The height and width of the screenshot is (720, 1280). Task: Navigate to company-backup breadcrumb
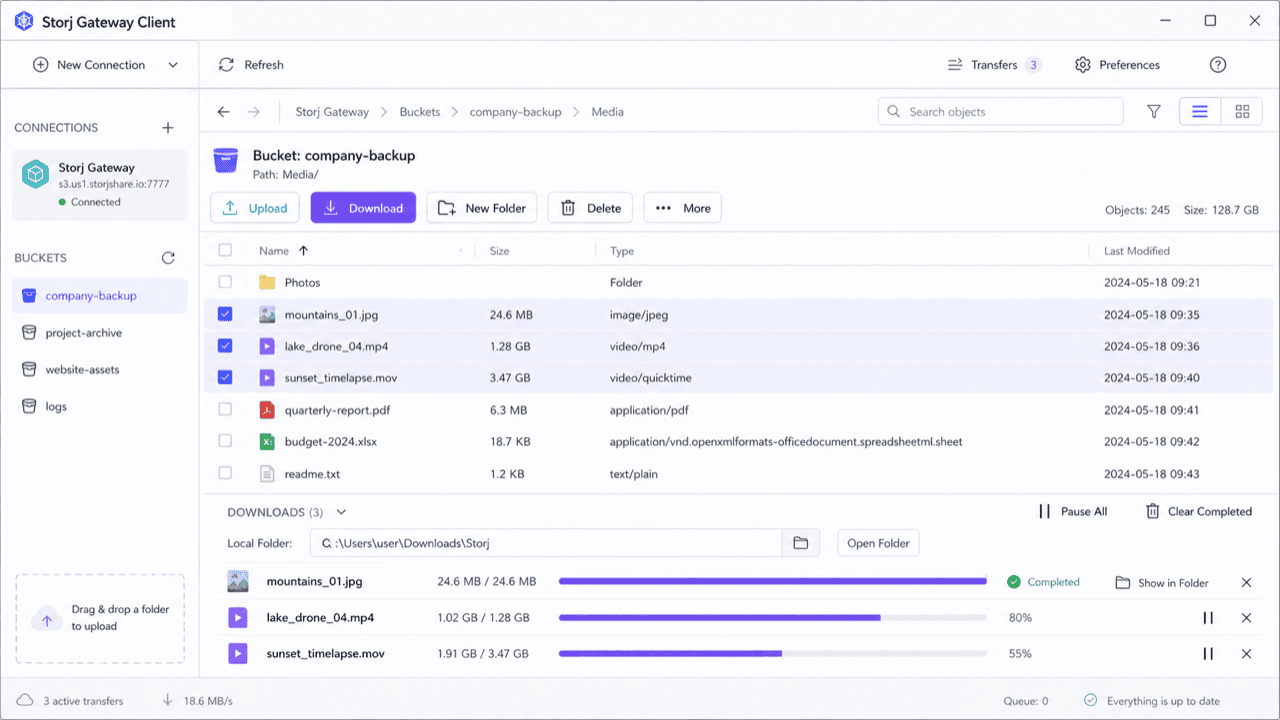coord(516,112)
